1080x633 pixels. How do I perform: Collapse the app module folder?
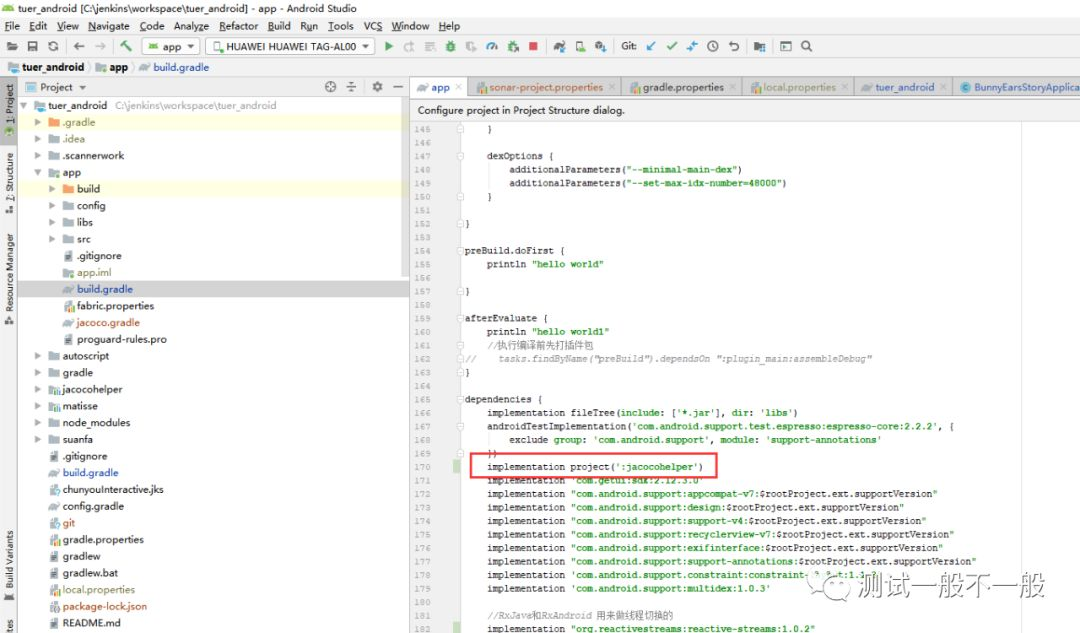click(x=39, y=172)
